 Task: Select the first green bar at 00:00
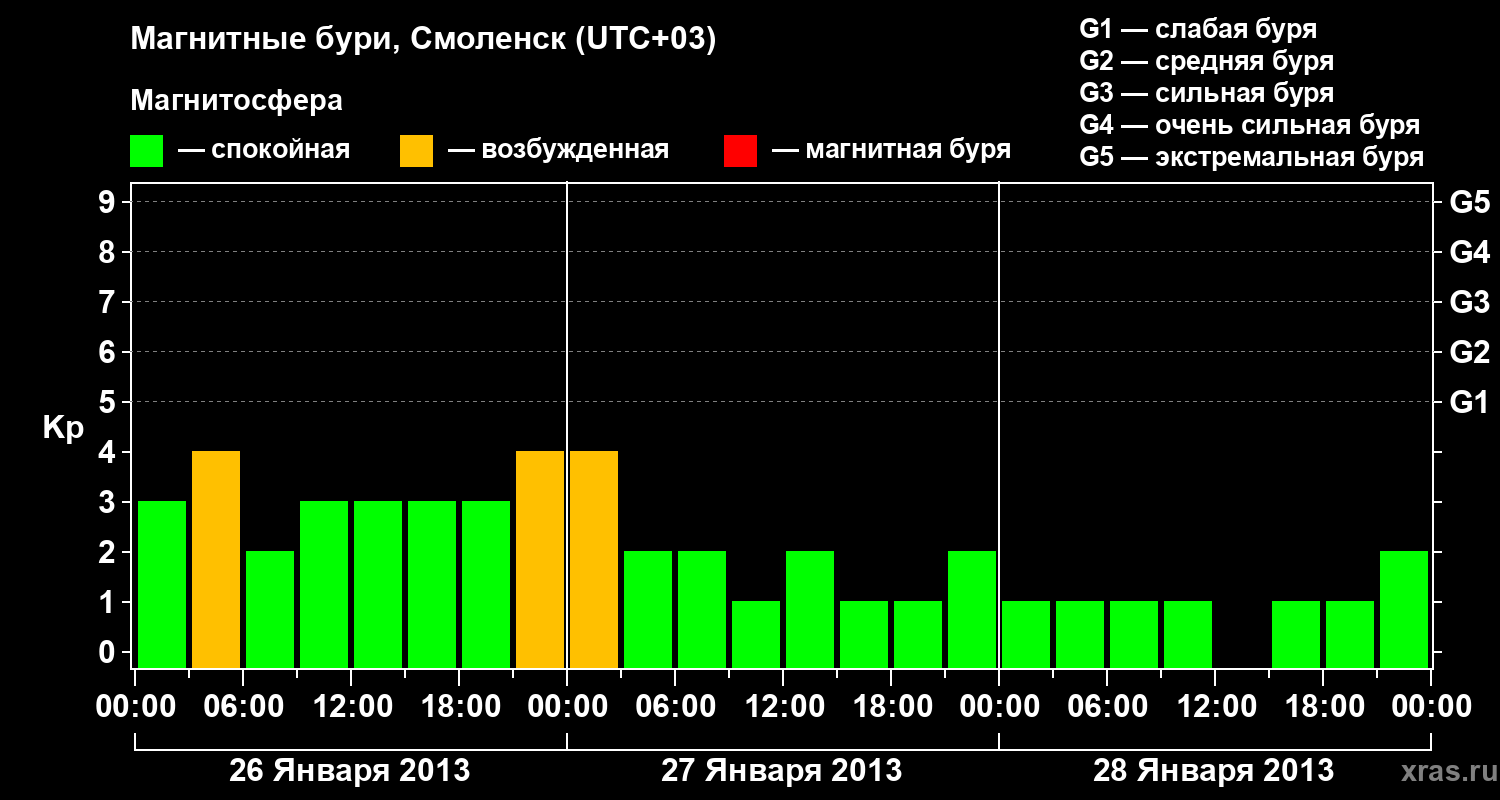162,584
